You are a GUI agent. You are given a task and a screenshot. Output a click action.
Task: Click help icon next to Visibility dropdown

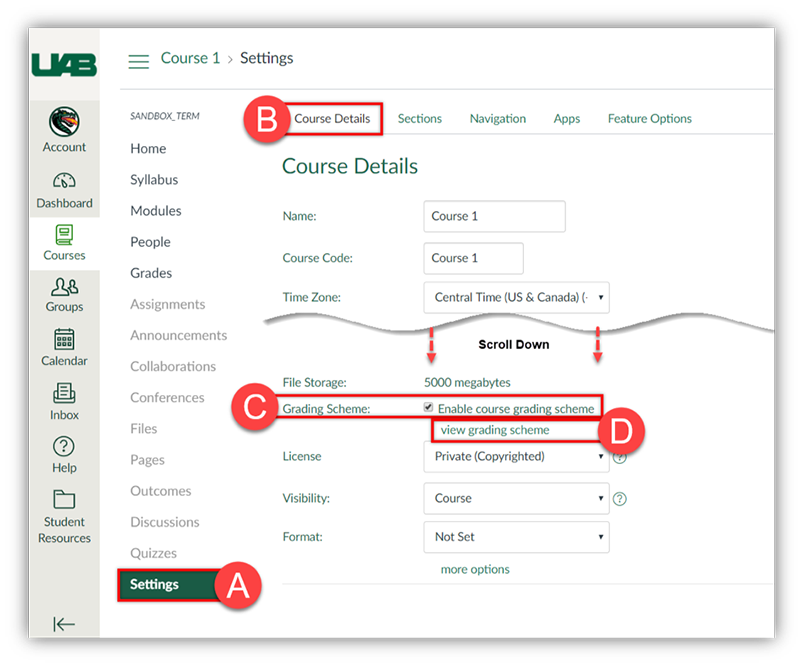tap(620, 499)
